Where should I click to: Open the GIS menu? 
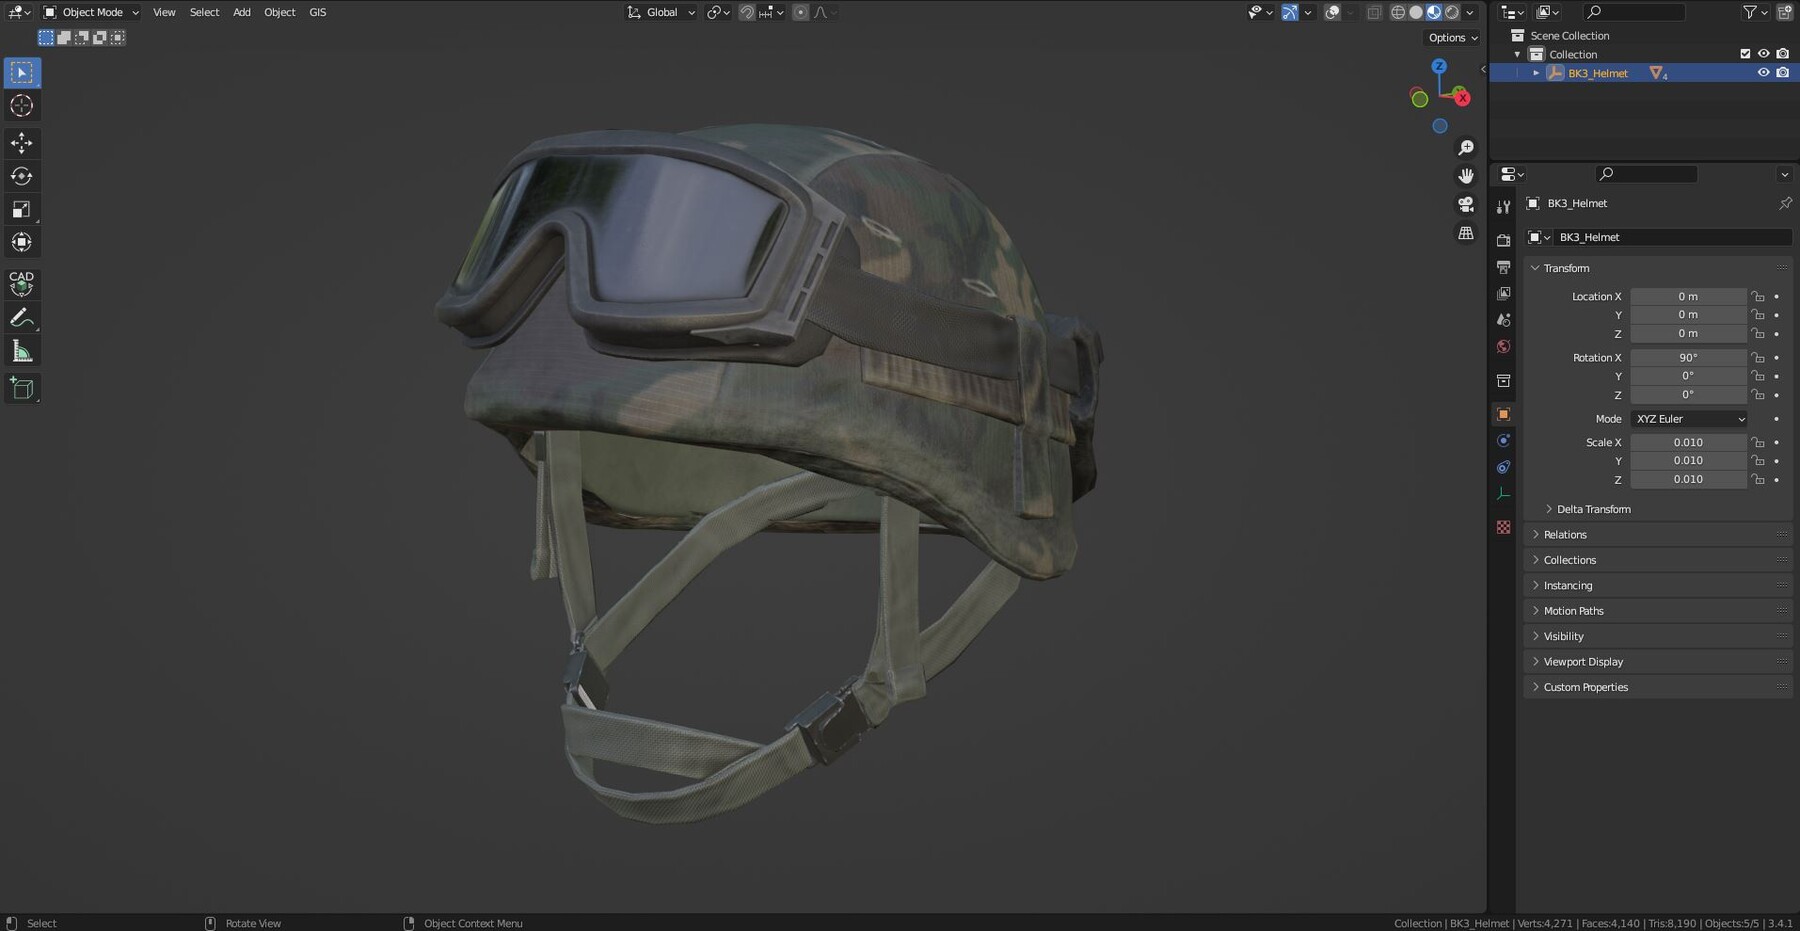pos(317,12)
